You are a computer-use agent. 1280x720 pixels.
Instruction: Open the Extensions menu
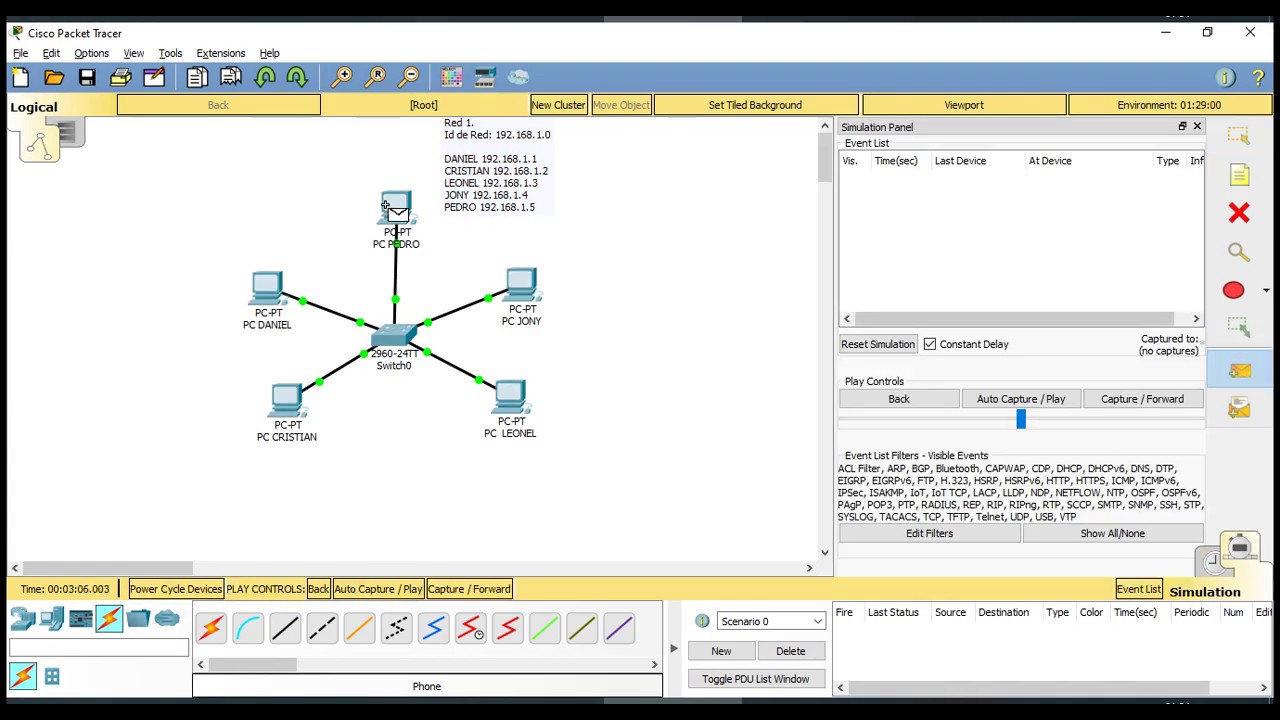221,53
